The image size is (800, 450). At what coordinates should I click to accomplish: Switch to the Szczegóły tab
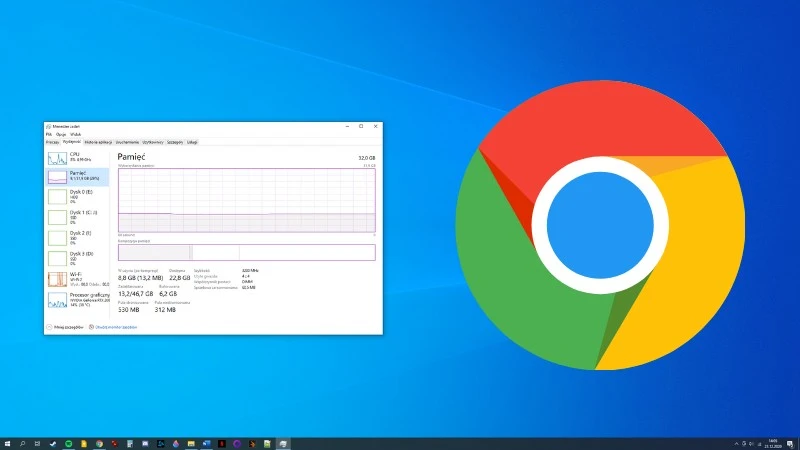click(x=175, y=142)
